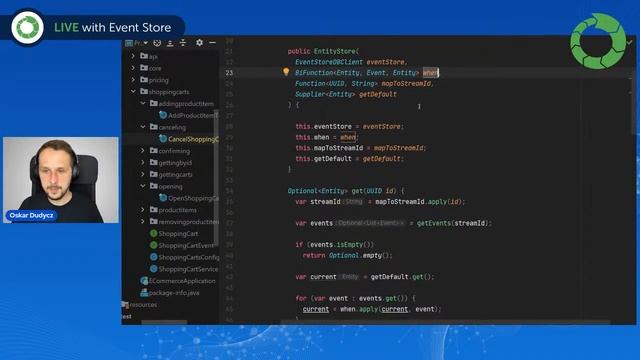Click 'events.isEmpty()' condition
This screenshot has width=640, height=360.
342,244
